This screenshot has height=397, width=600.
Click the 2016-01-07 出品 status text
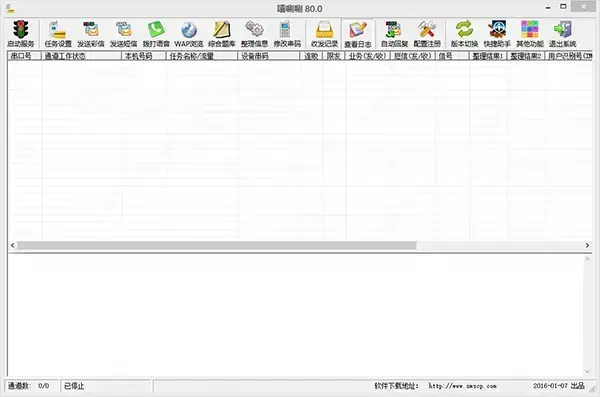559,386
